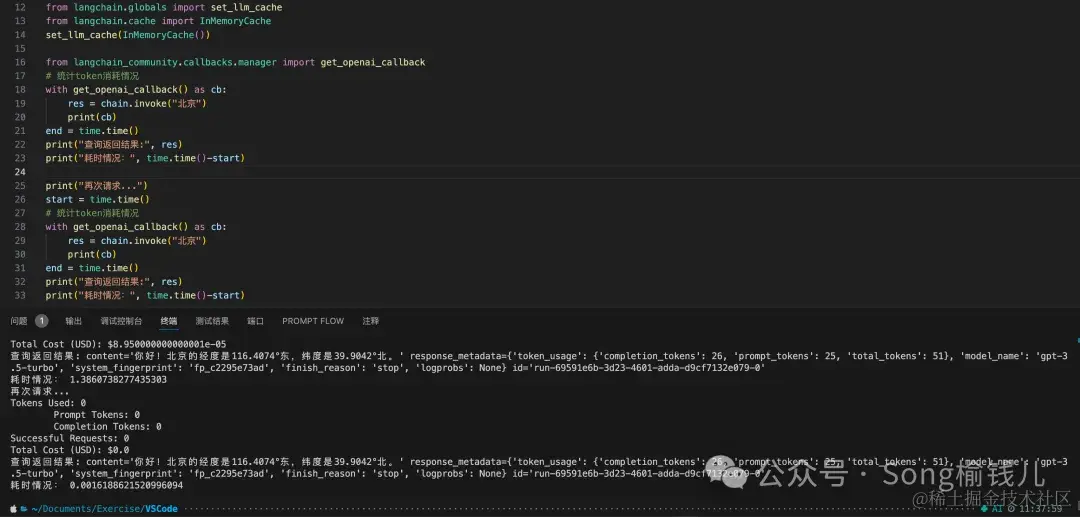This screenshot has height=517, width=1080.
Task: Click terminal output 'Total Cost (USD): $8.950000000000001e-05'
Action: pyautogui.click(x=118, y=344)
